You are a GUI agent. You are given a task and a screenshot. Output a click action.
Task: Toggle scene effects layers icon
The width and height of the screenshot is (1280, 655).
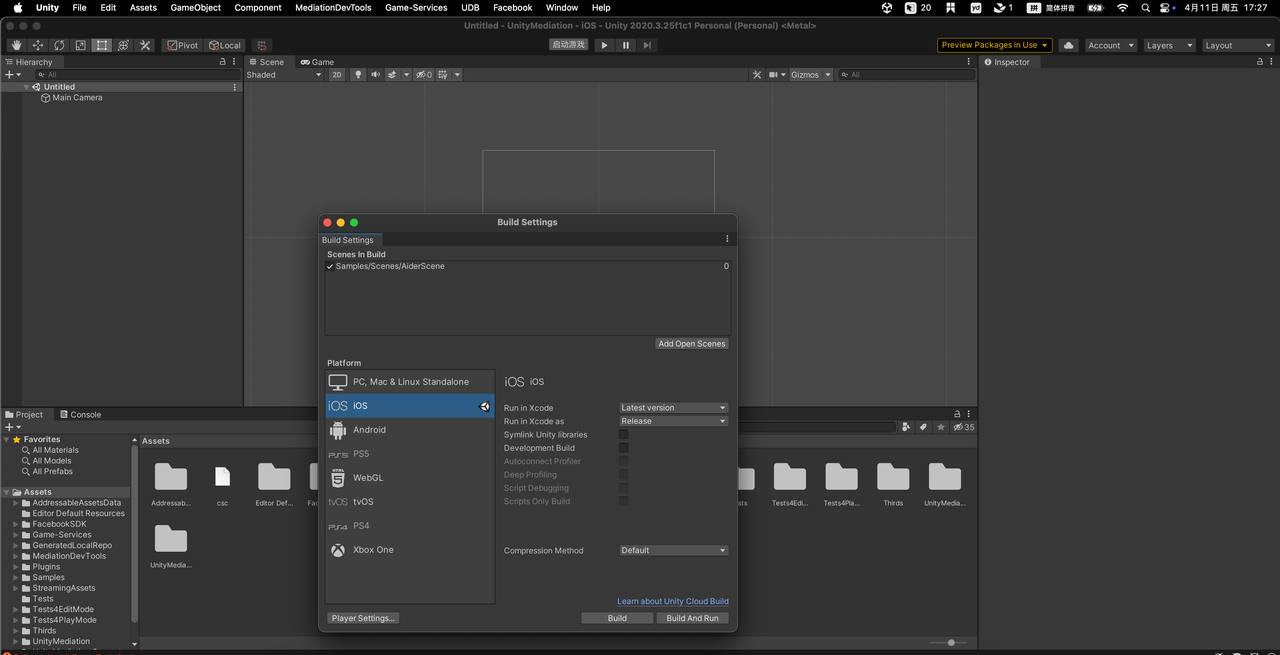(393, 75)
